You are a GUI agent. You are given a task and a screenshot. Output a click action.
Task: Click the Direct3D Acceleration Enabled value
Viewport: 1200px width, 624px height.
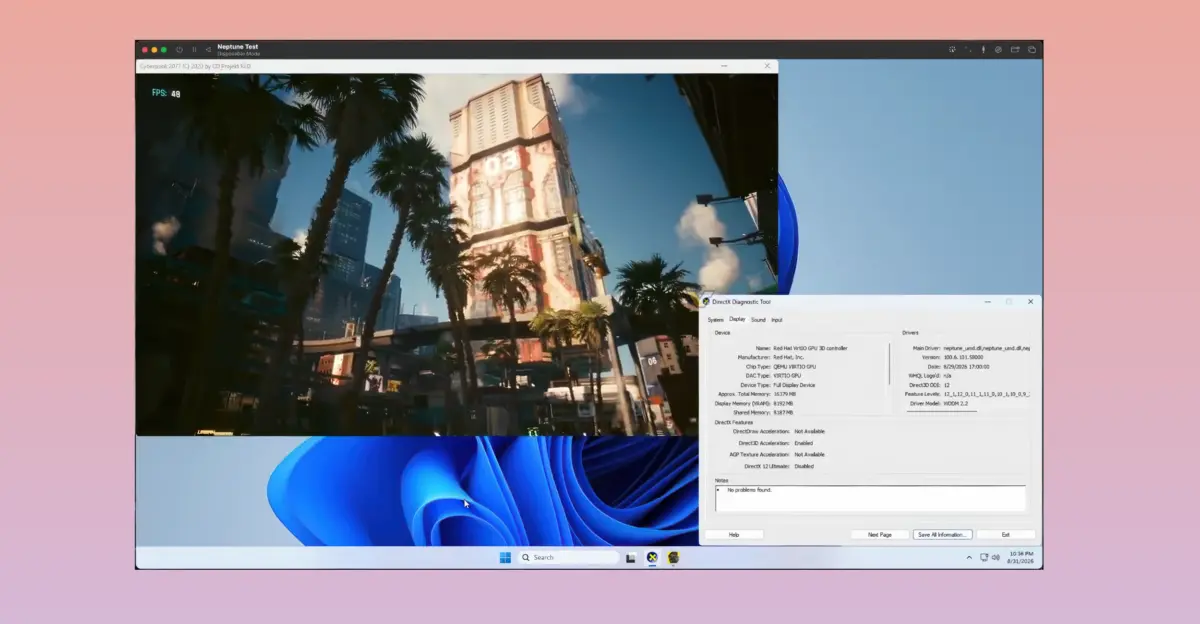coord(803,442)
